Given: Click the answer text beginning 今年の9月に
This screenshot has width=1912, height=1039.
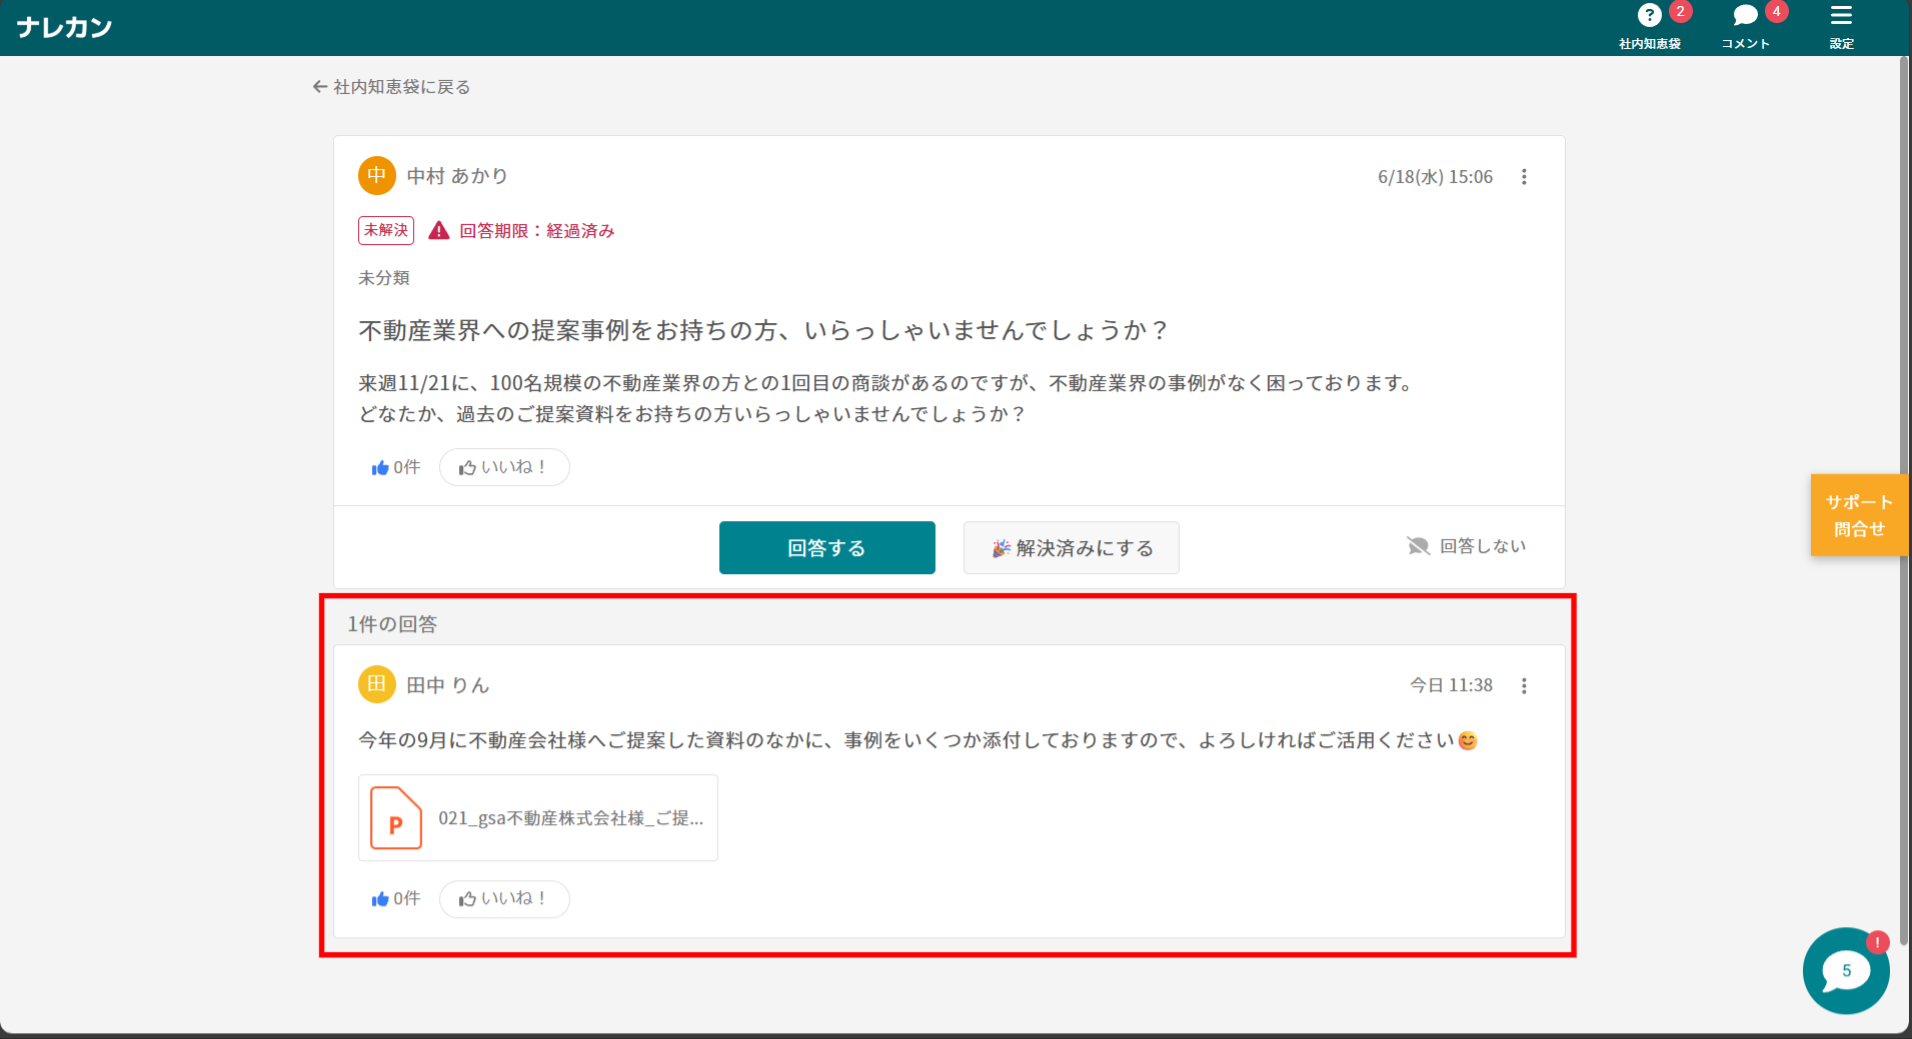Looking at the screenshot, I should click(x=907, y=740).
